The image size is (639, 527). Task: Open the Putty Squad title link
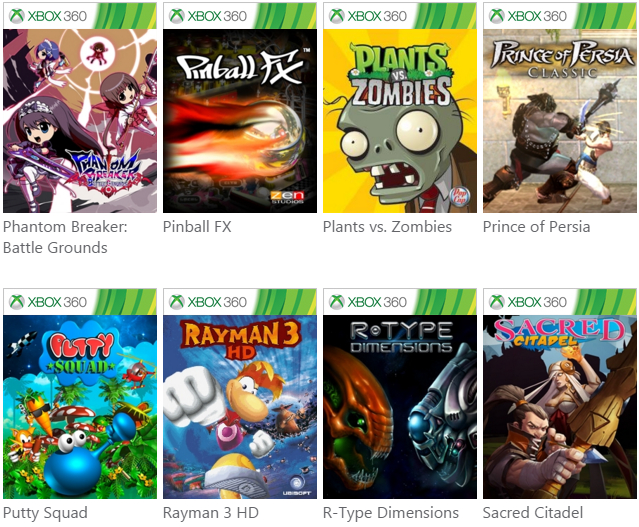click(45, 513)
